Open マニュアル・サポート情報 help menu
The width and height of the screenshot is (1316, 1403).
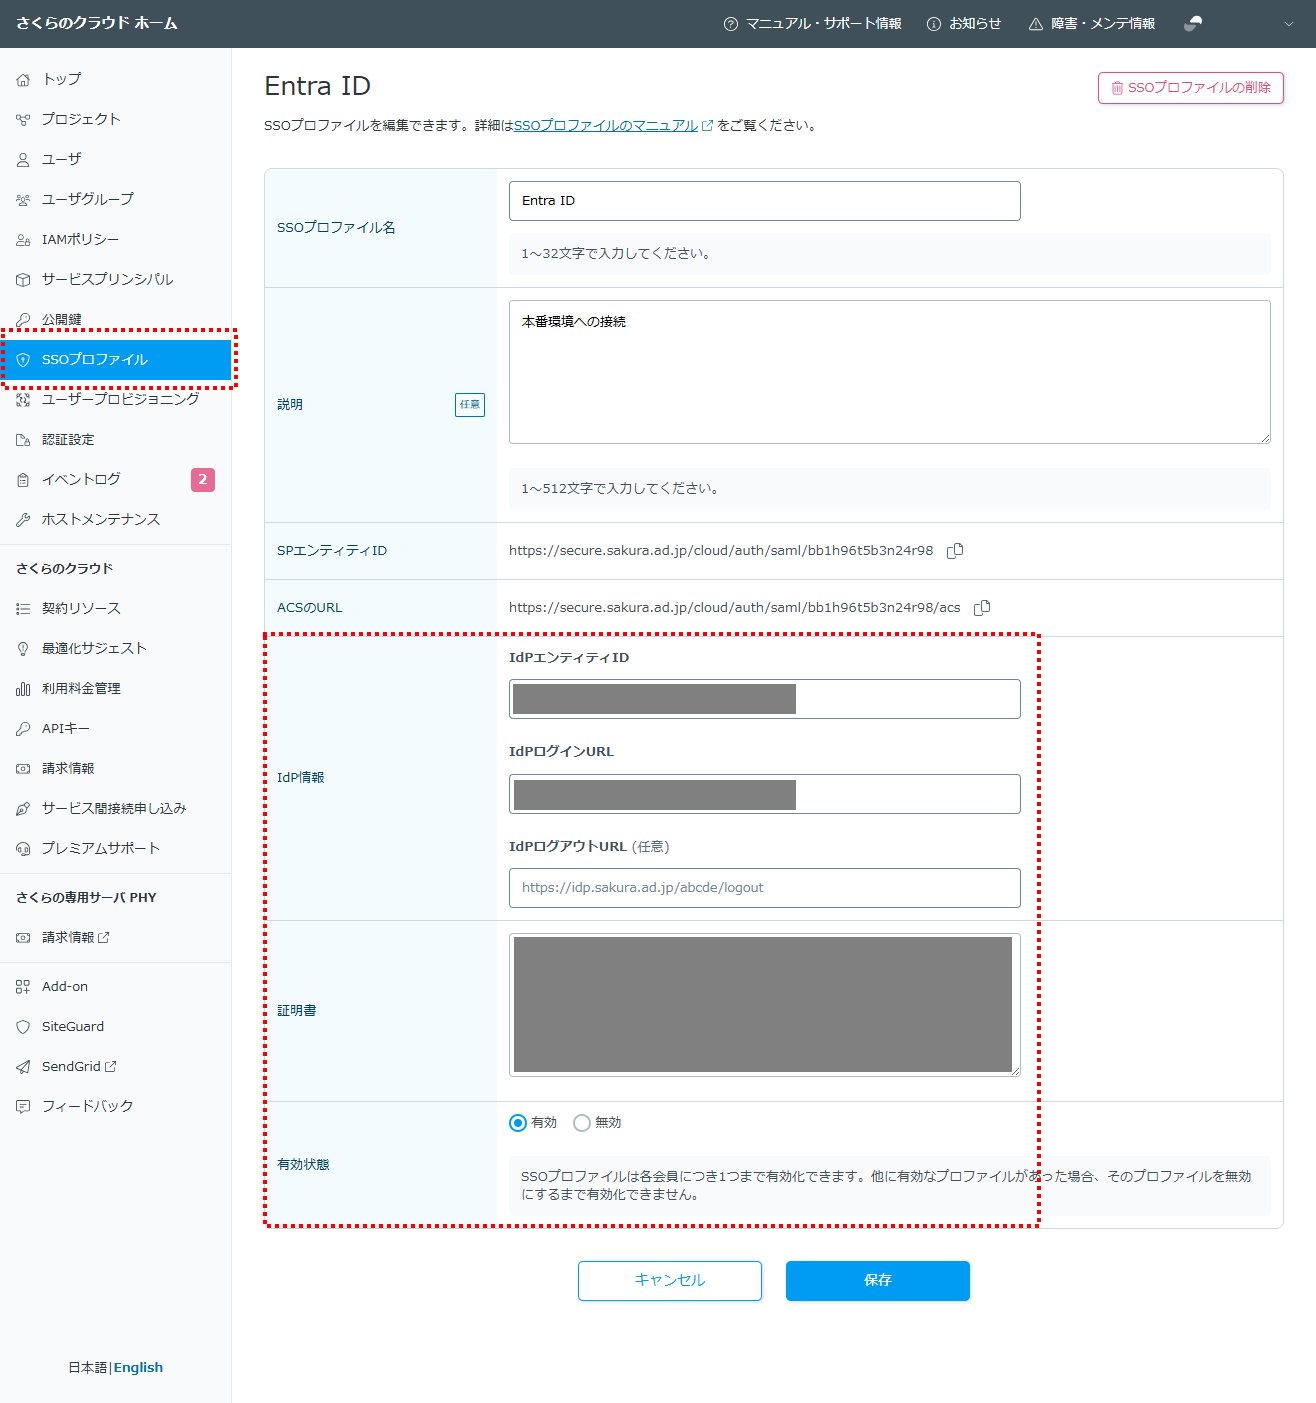click(812, 24)
